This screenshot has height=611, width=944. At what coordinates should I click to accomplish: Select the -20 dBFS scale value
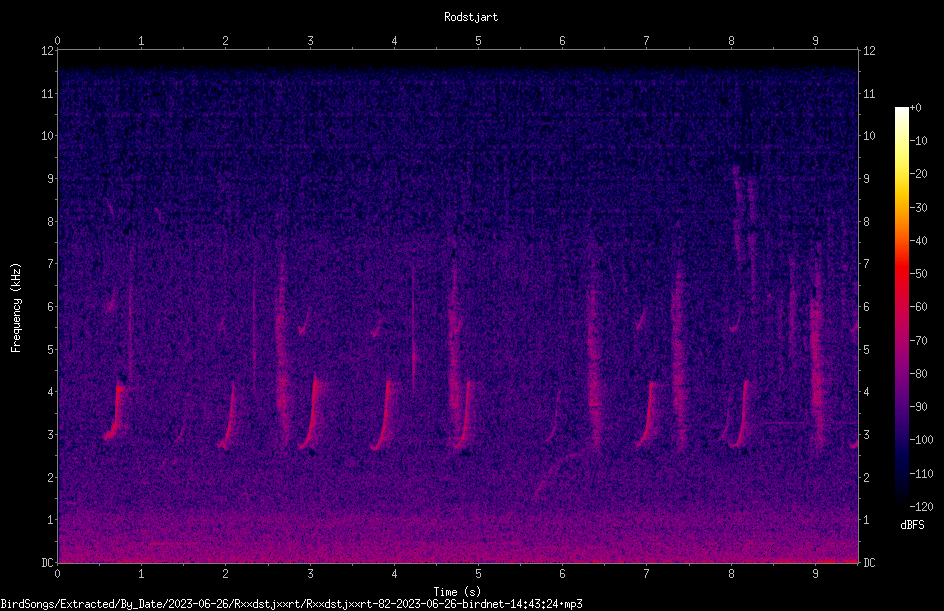pyautogui.click(x=919, y=174)
